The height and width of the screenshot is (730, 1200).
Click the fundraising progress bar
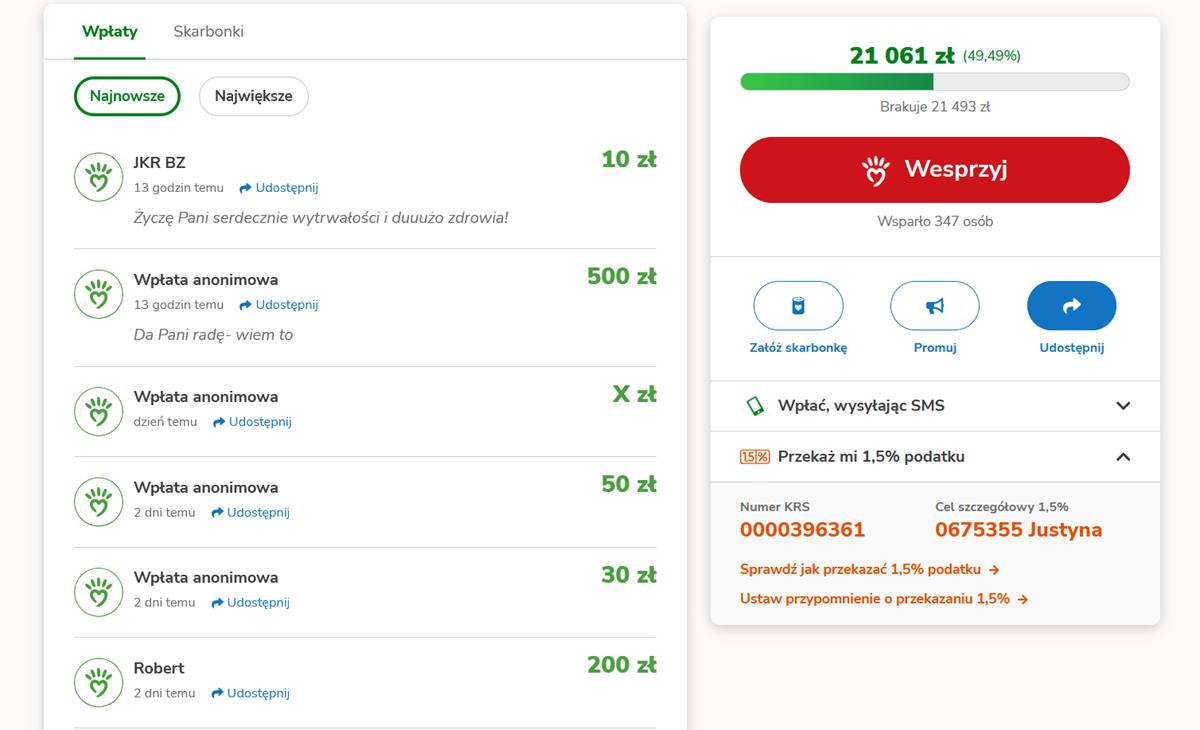pyautogui.click(x=934, y=82)
